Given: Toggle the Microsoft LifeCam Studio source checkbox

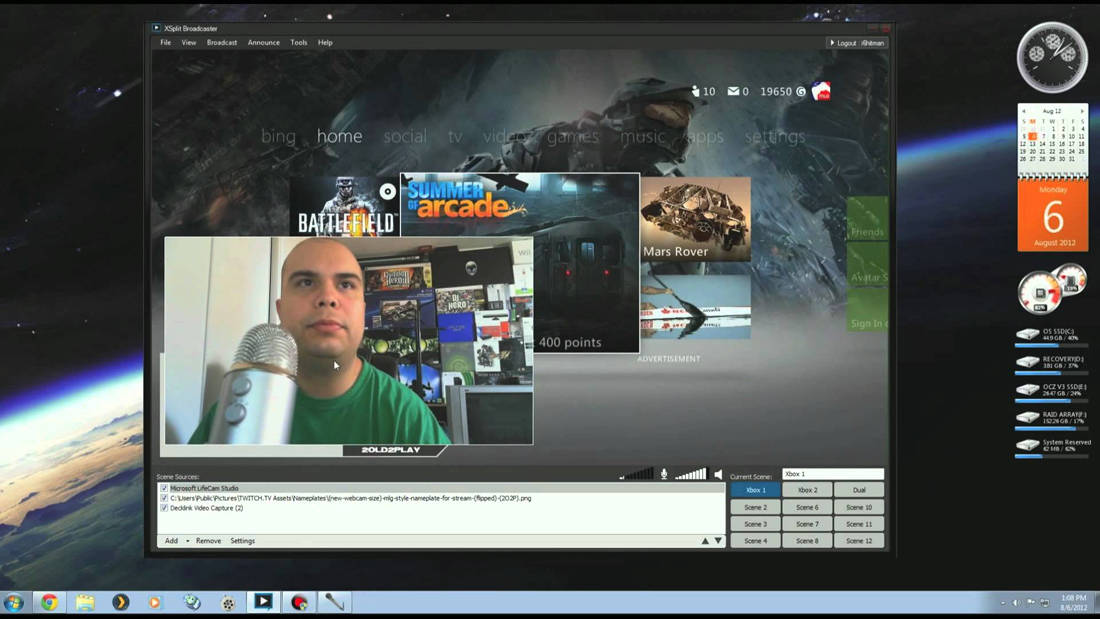Looking at the screenshot, I should click(164, 488).
